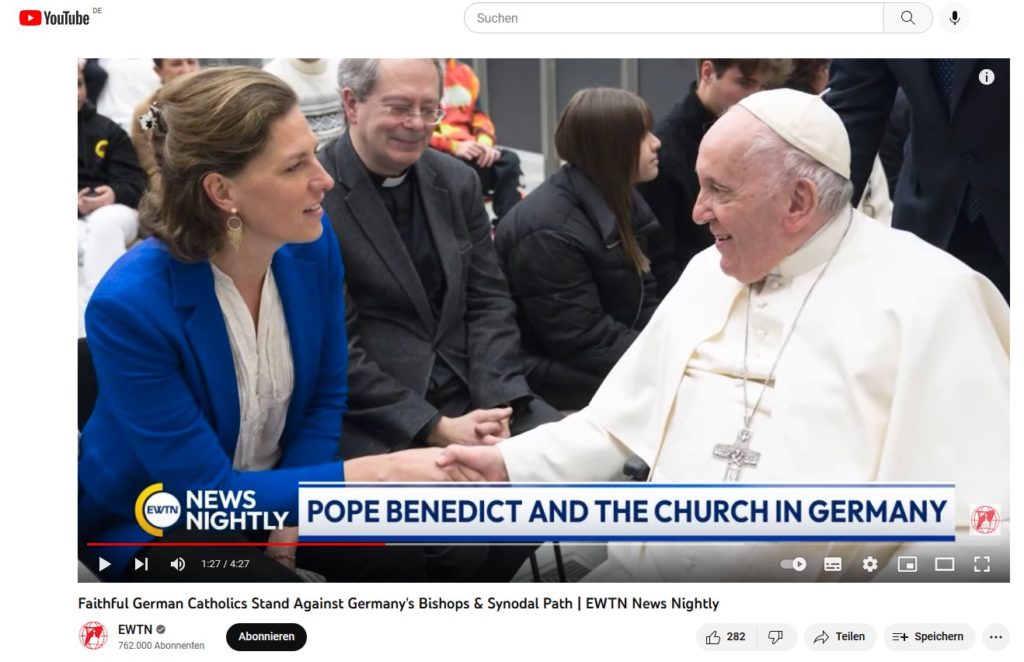The width and height of the screenshot is (1024, 662).
Task: Enable miniplayer mode
Action: (x=907, y=564)
